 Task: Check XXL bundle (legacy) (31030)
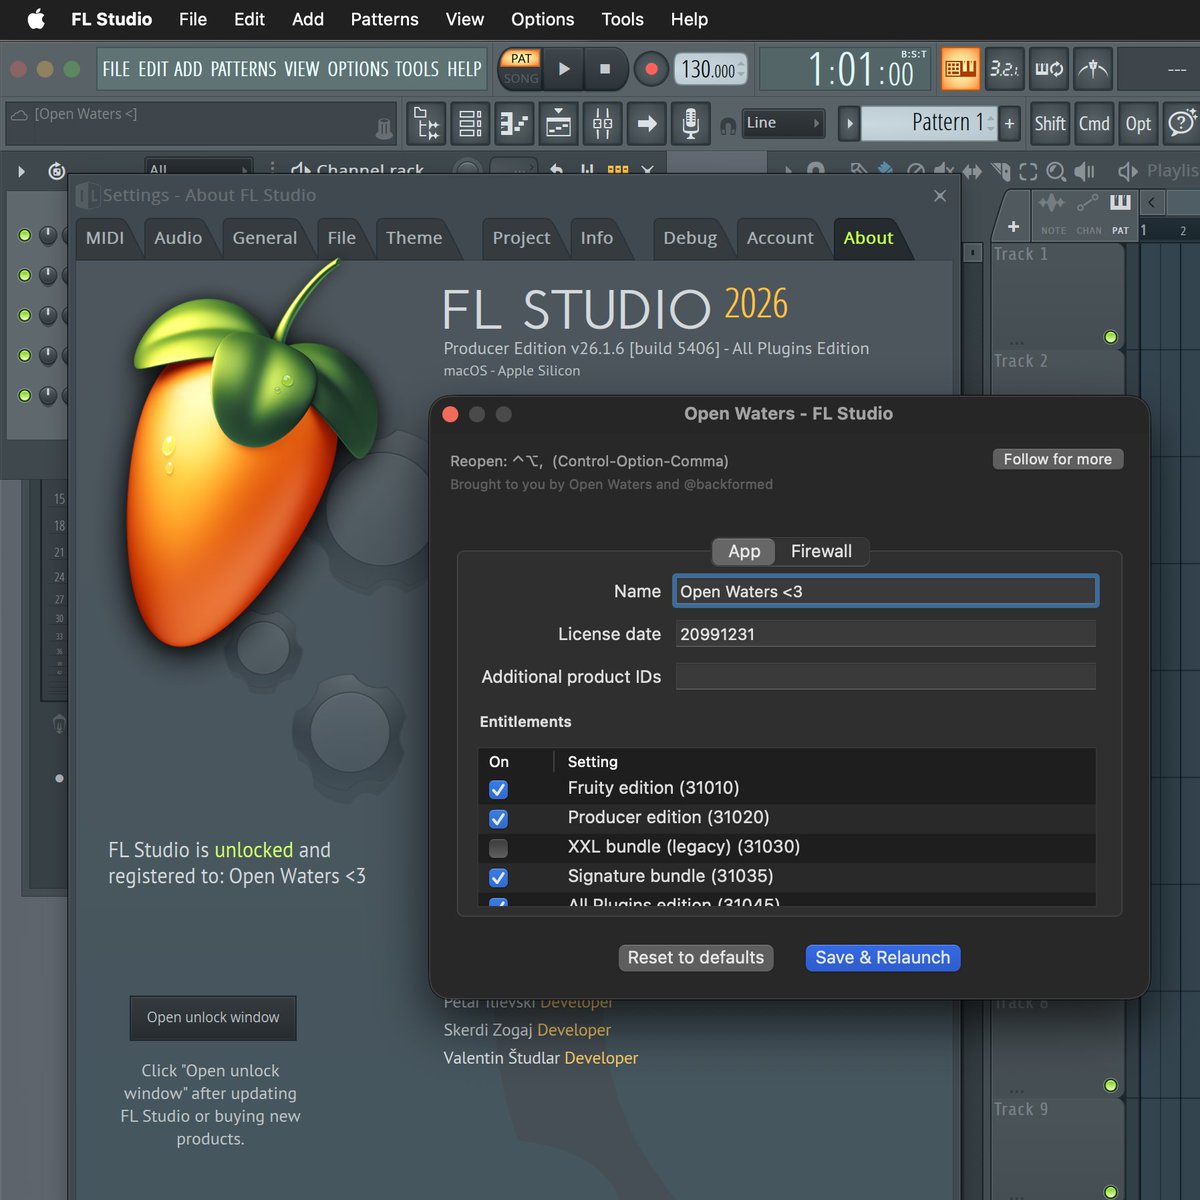(498, 848)
